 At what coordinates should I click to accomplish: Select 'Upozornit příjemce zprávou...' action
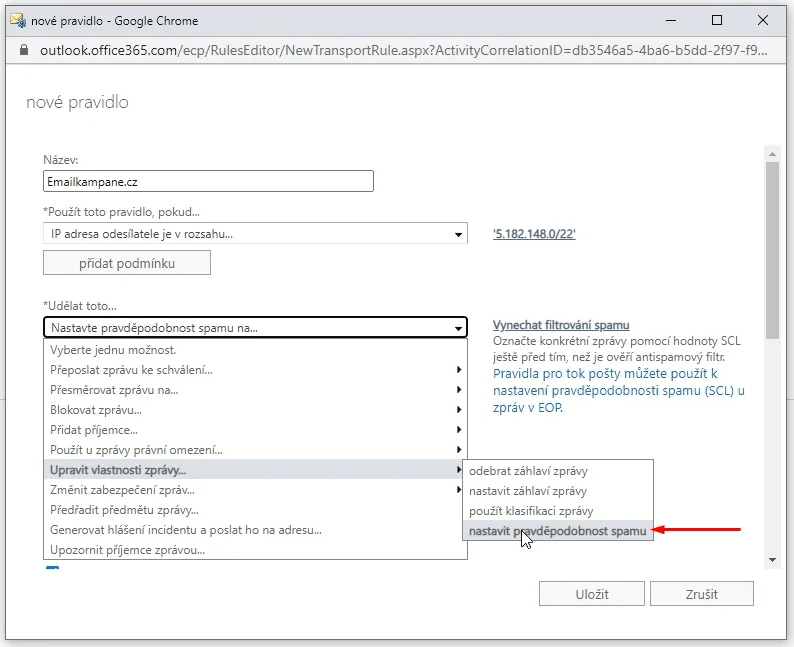pyautogui.click(x=255, y=550)
